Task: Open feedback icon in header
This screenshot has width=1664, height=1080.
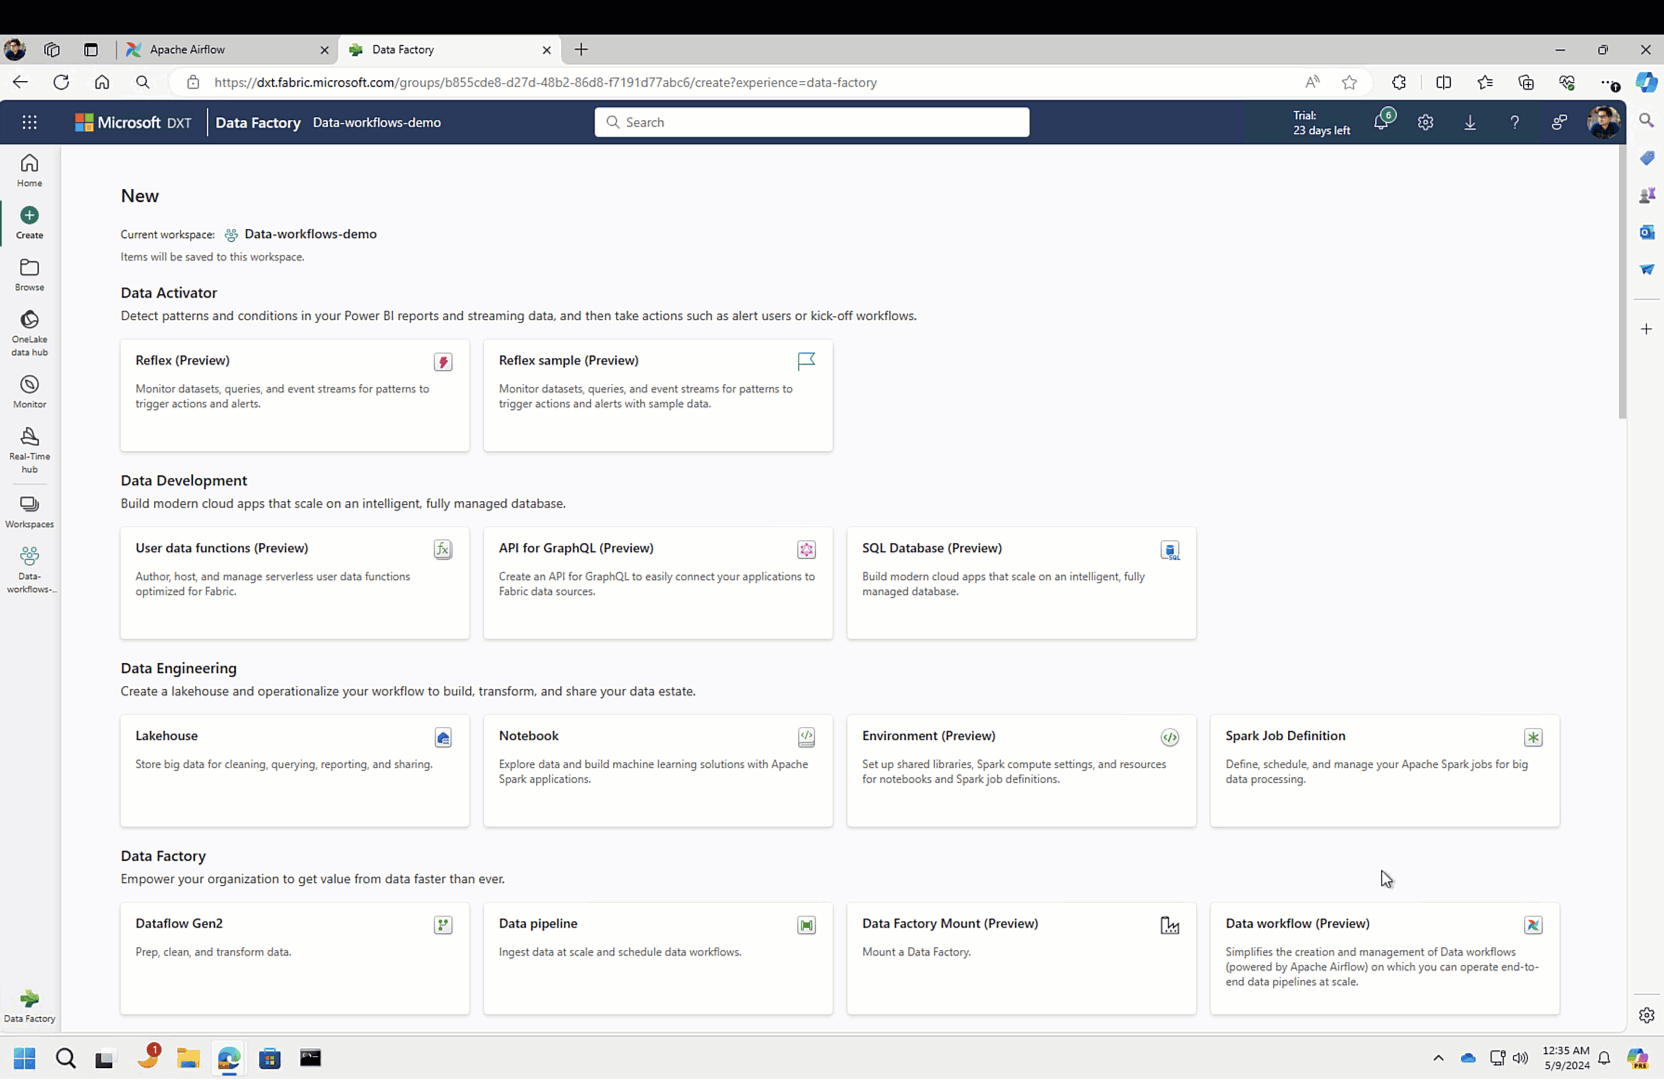Action: (x=1559, y=122)
